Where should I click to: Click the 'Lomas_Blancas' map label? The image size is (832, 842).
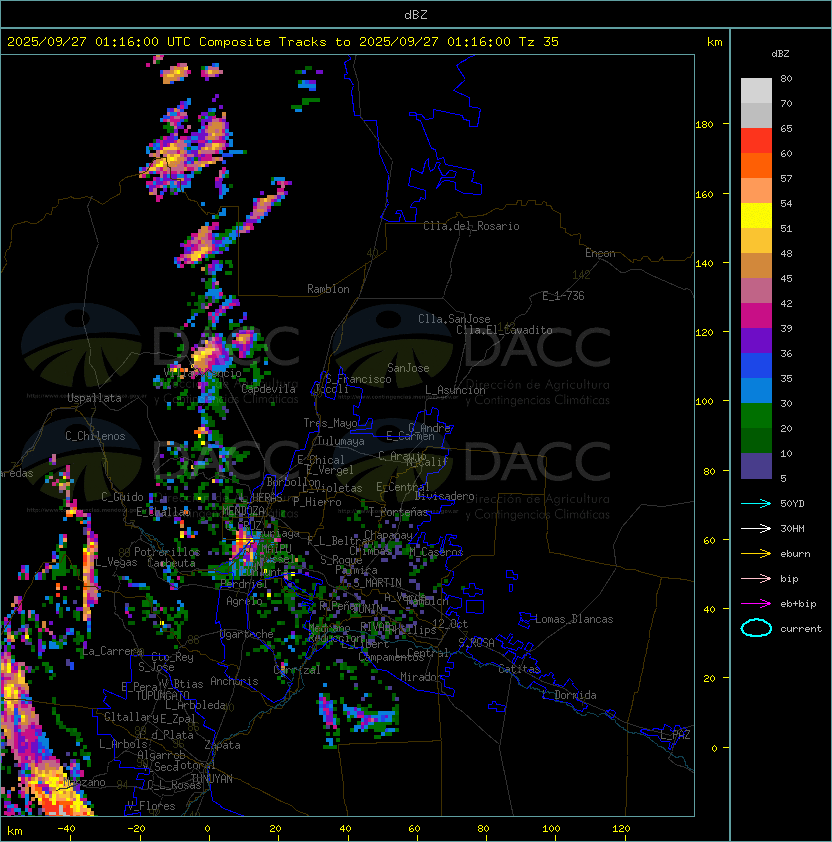[574, 619]
